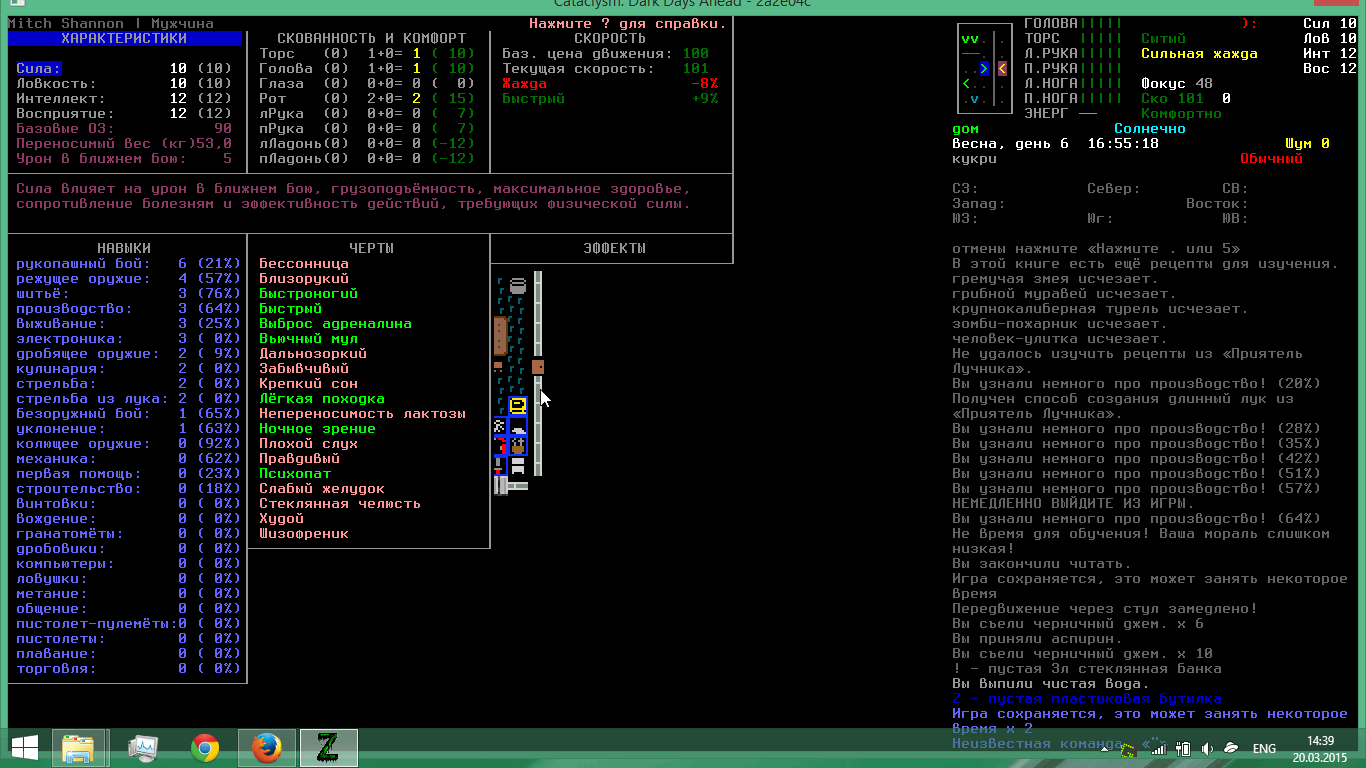Click the 'Вы приняли аспирин.' log message
The image size is (1366, 768).
(1037, 639)
